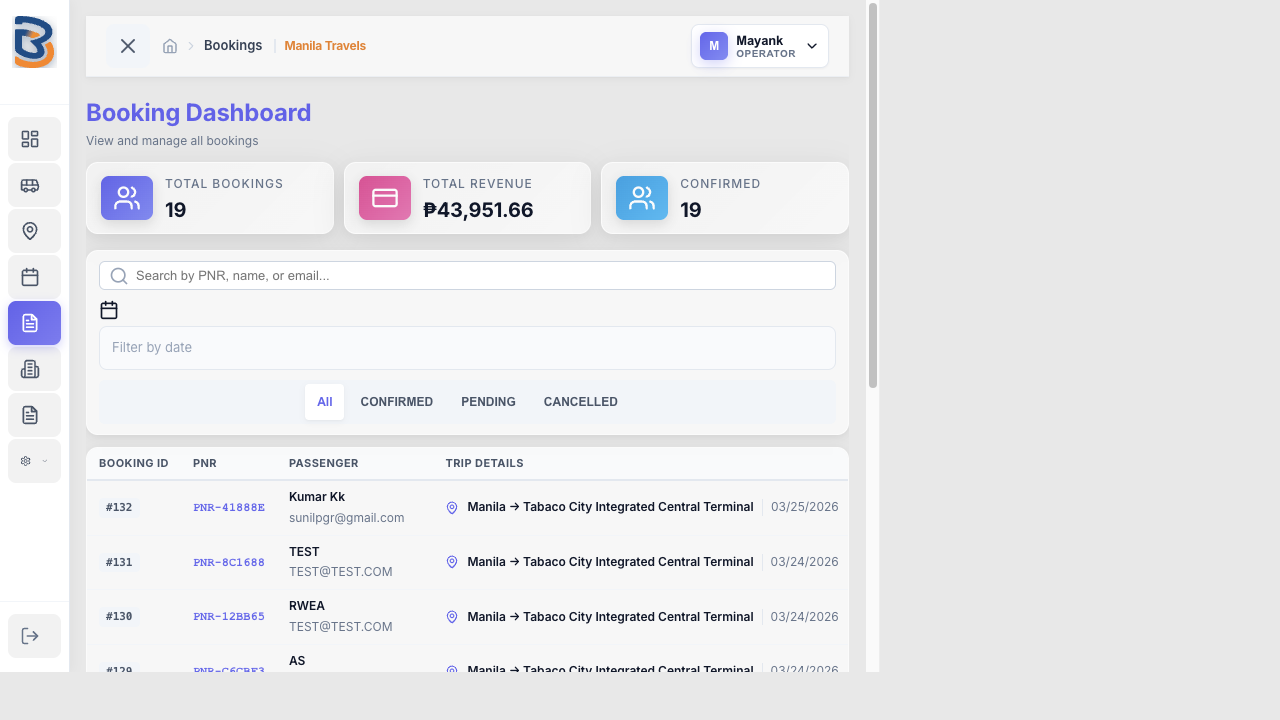The height and width of the screenshot is (720, 1280).
Task: Close the sidebar with the X button
Action: 128,46
